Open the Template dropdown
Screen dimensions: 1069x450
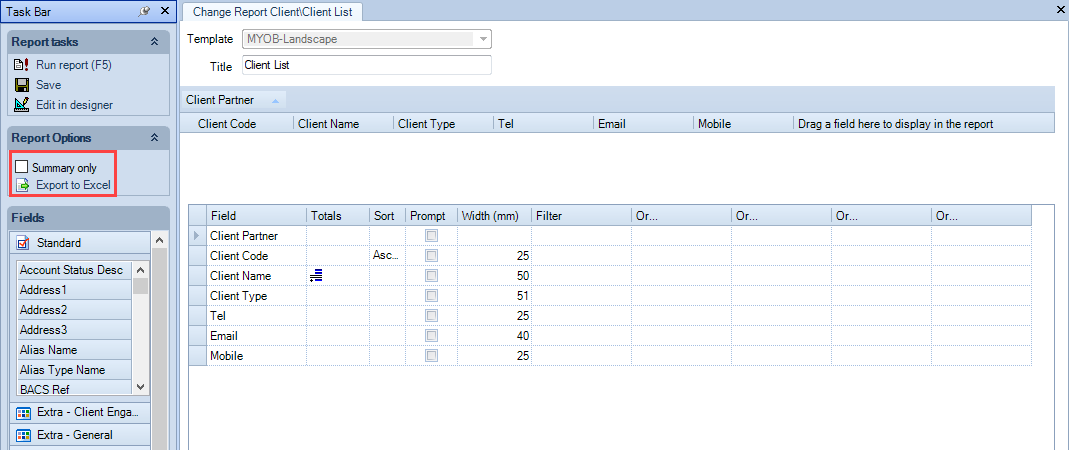[483, 40]
